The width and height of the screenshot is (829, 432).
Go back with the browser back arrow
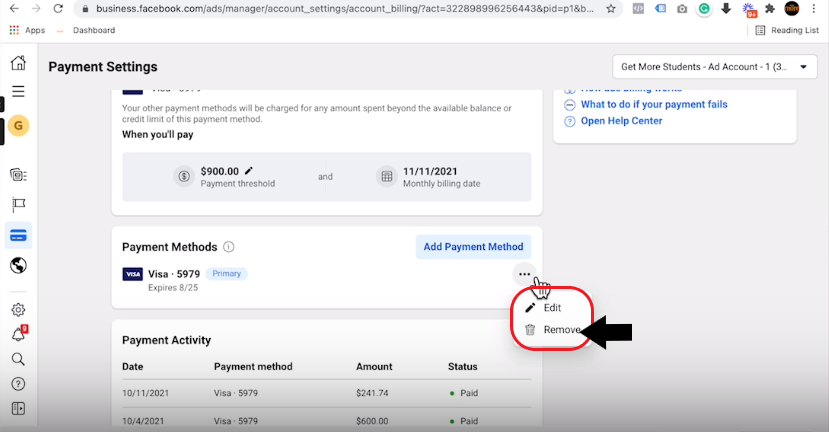(14, 8)
